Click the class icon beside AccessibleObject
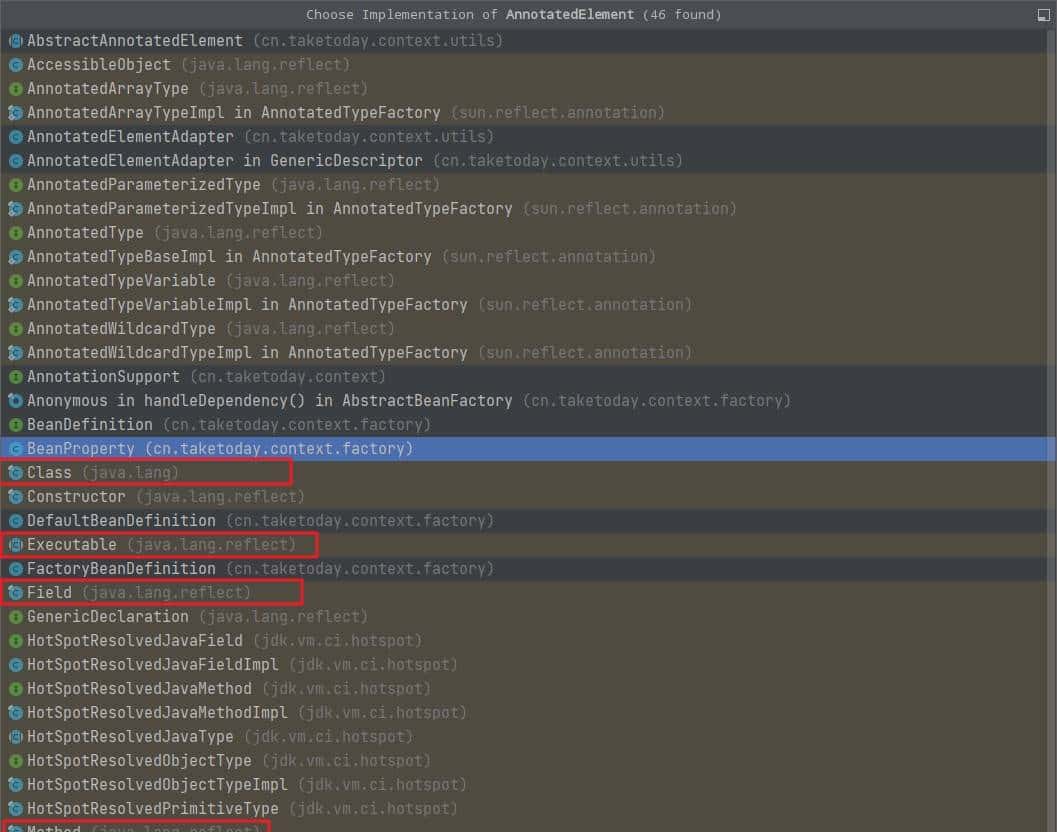 [x=15, y=65]
